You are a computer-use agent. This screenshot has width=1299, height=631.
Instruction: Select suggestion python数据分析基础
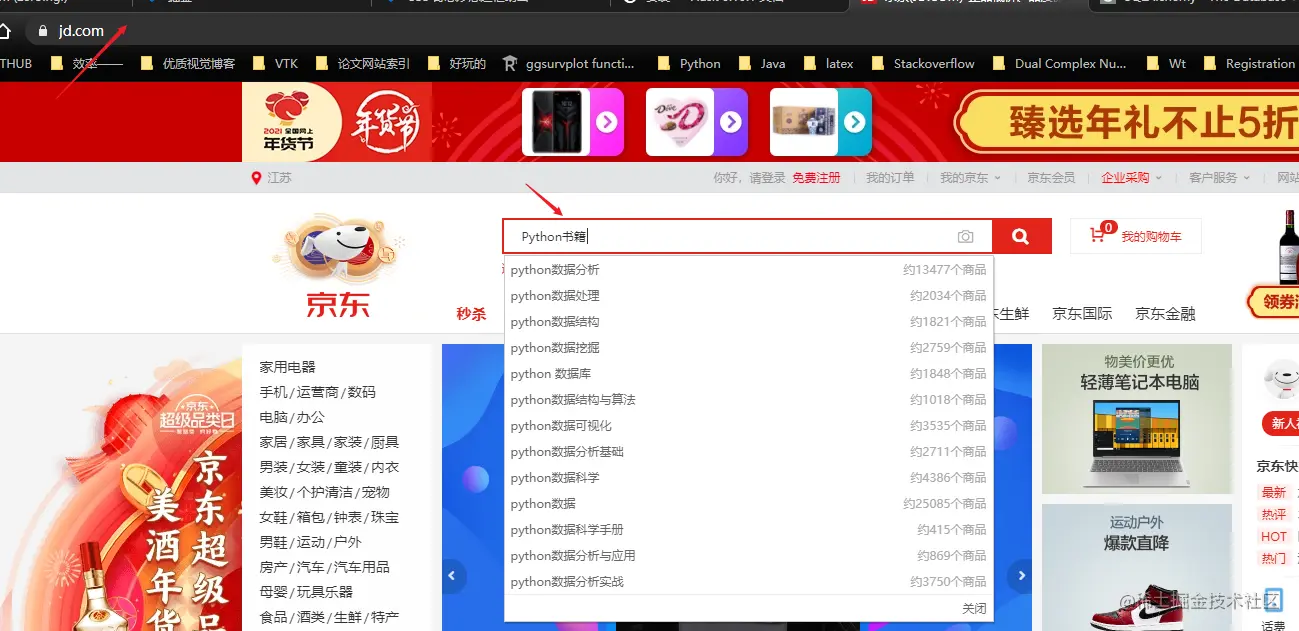(x=748, y=452)
